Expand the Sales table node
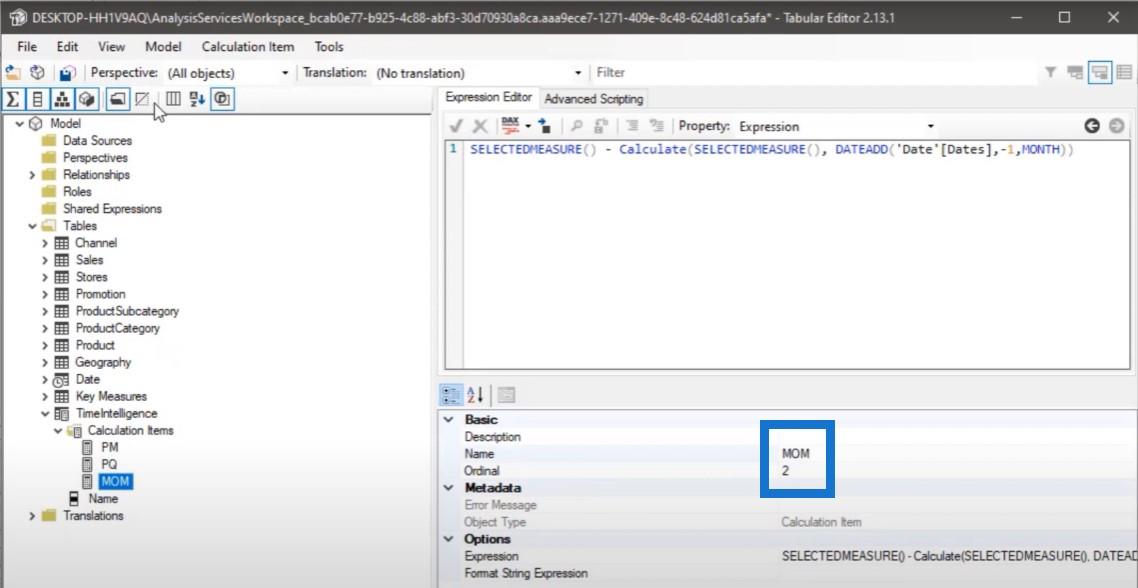1138x588 pixels. click(x=45, y=260)
